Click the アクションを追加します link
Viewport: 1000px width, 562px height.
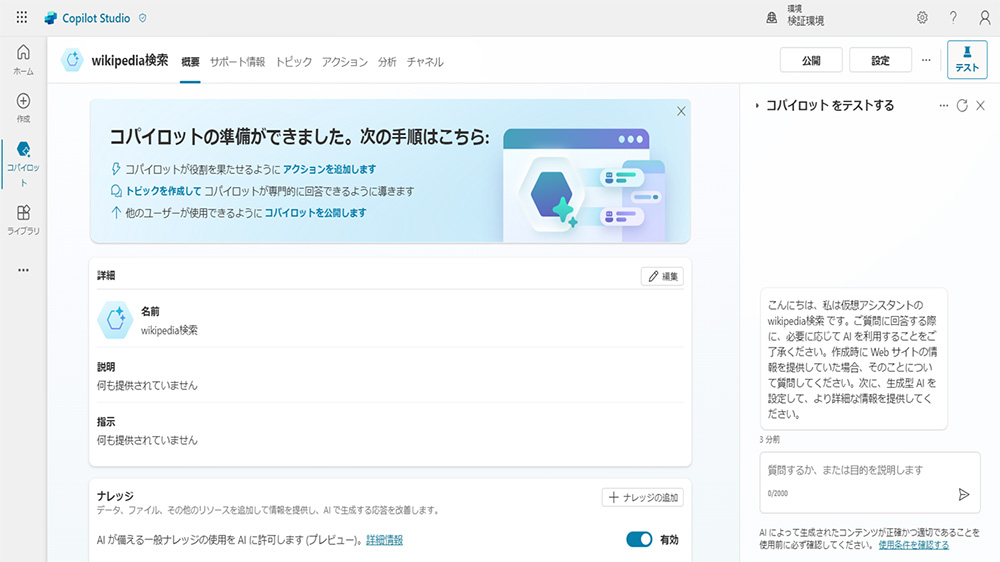pyautogui.click(x=329, y=169)
